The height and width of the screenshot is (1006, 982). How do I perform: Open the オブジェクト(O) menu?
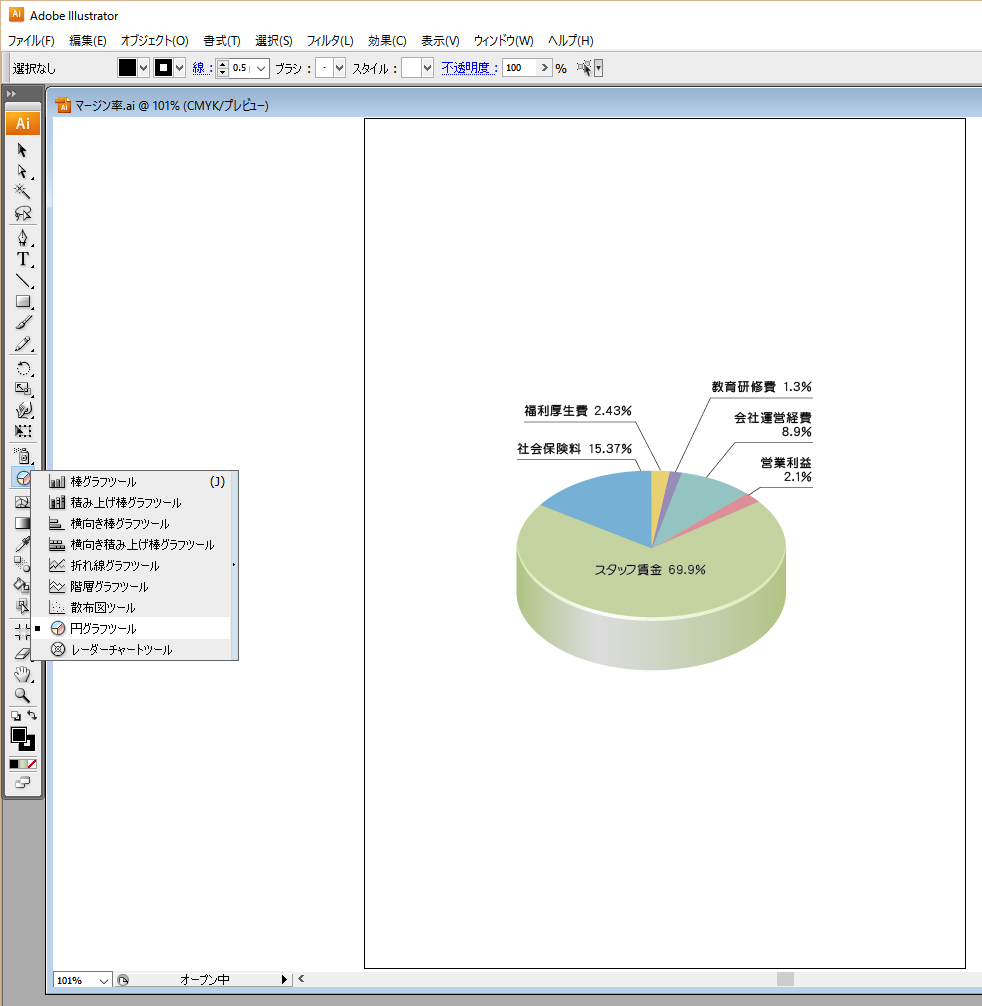coord(154,41)
